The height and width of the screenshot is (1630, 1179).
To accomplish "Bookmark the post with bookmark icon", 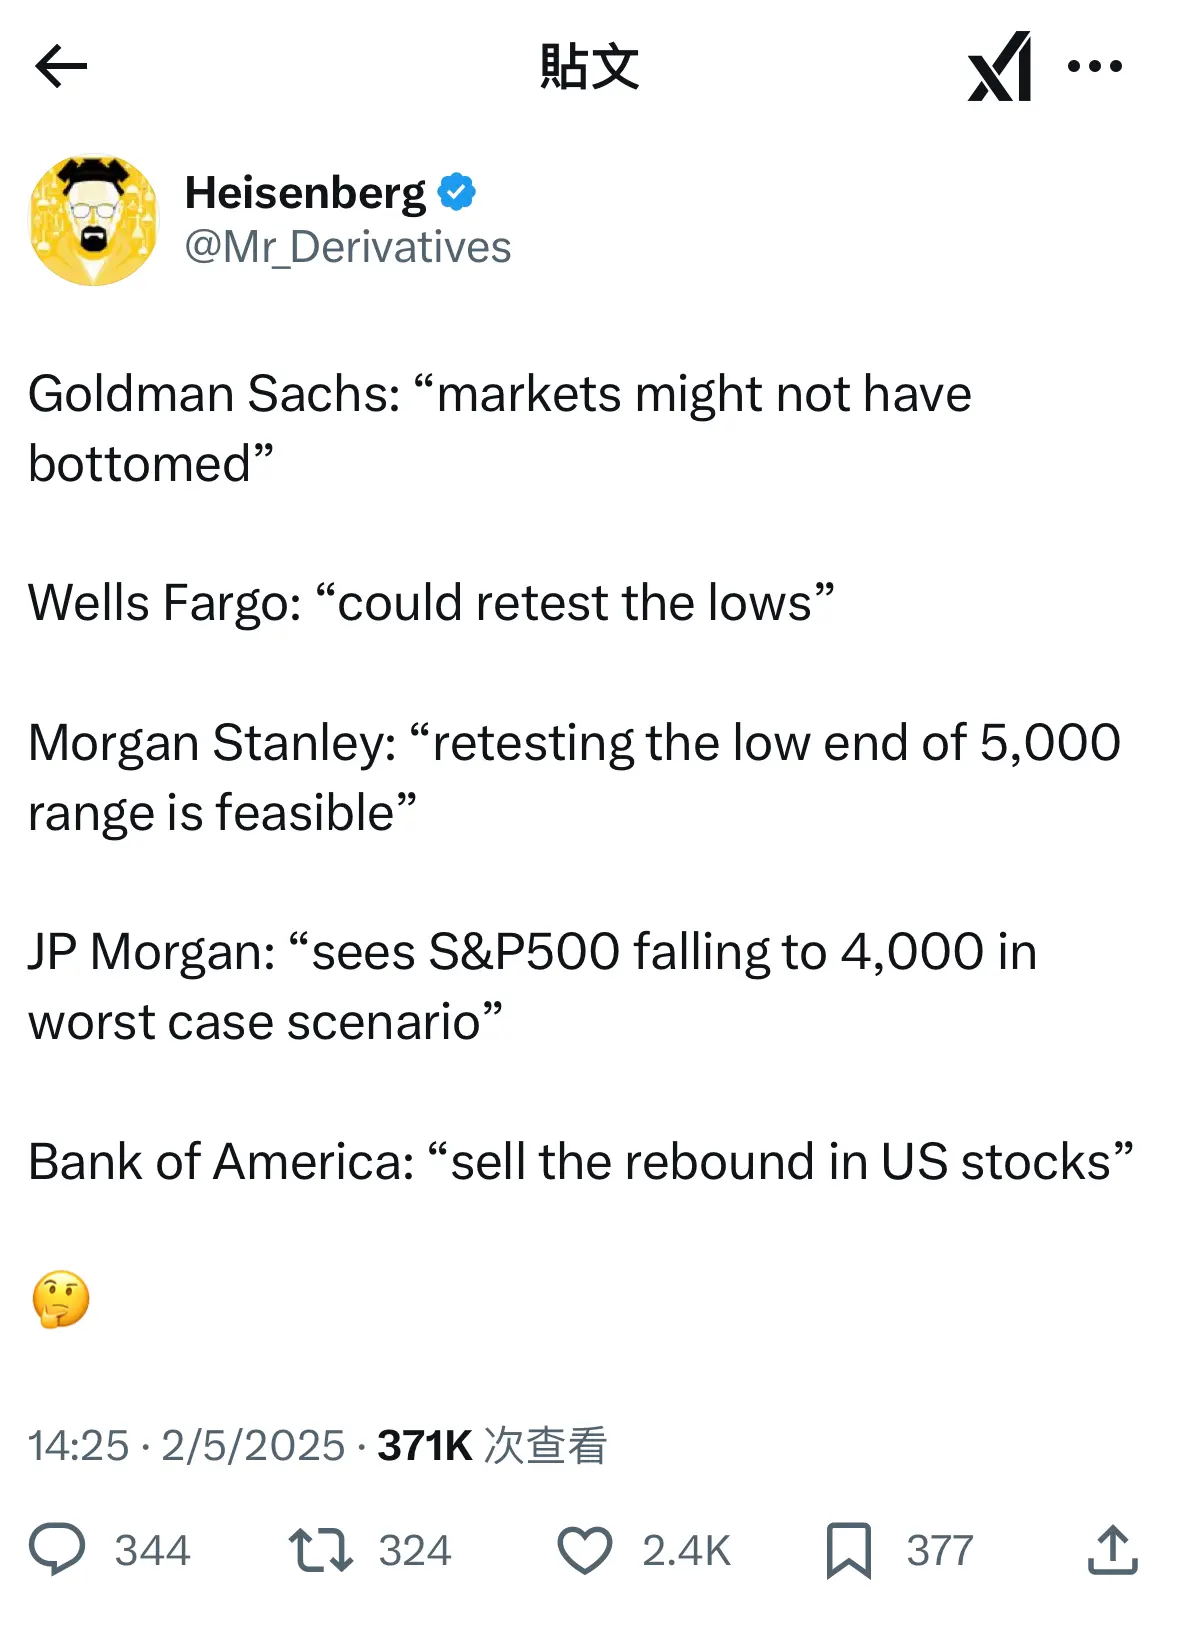I will [x=849, y=1551].
